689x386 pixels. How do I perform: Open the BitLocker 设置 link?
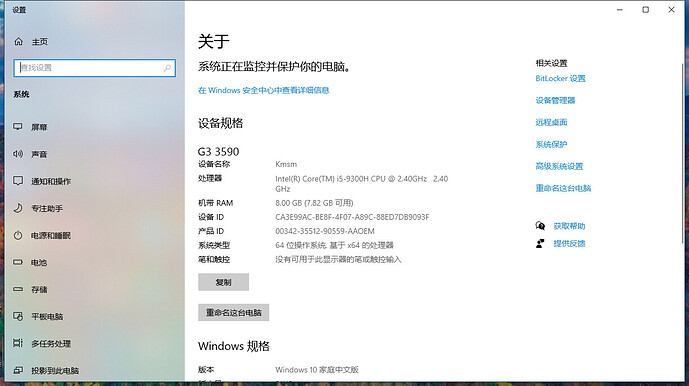(560, 78)
